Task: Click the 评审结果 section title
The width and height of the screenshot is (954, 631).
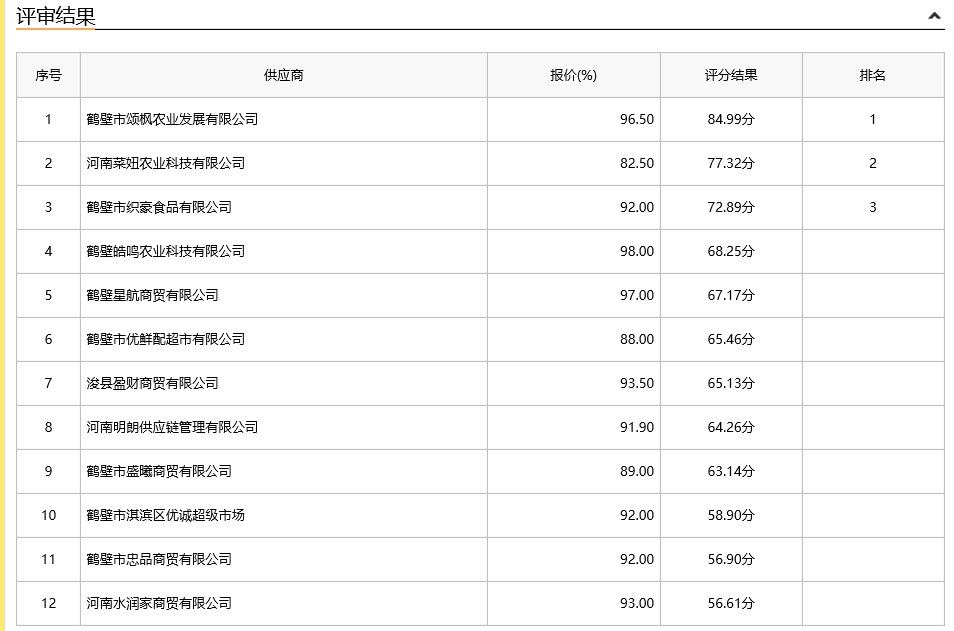Action: (56, 16)
